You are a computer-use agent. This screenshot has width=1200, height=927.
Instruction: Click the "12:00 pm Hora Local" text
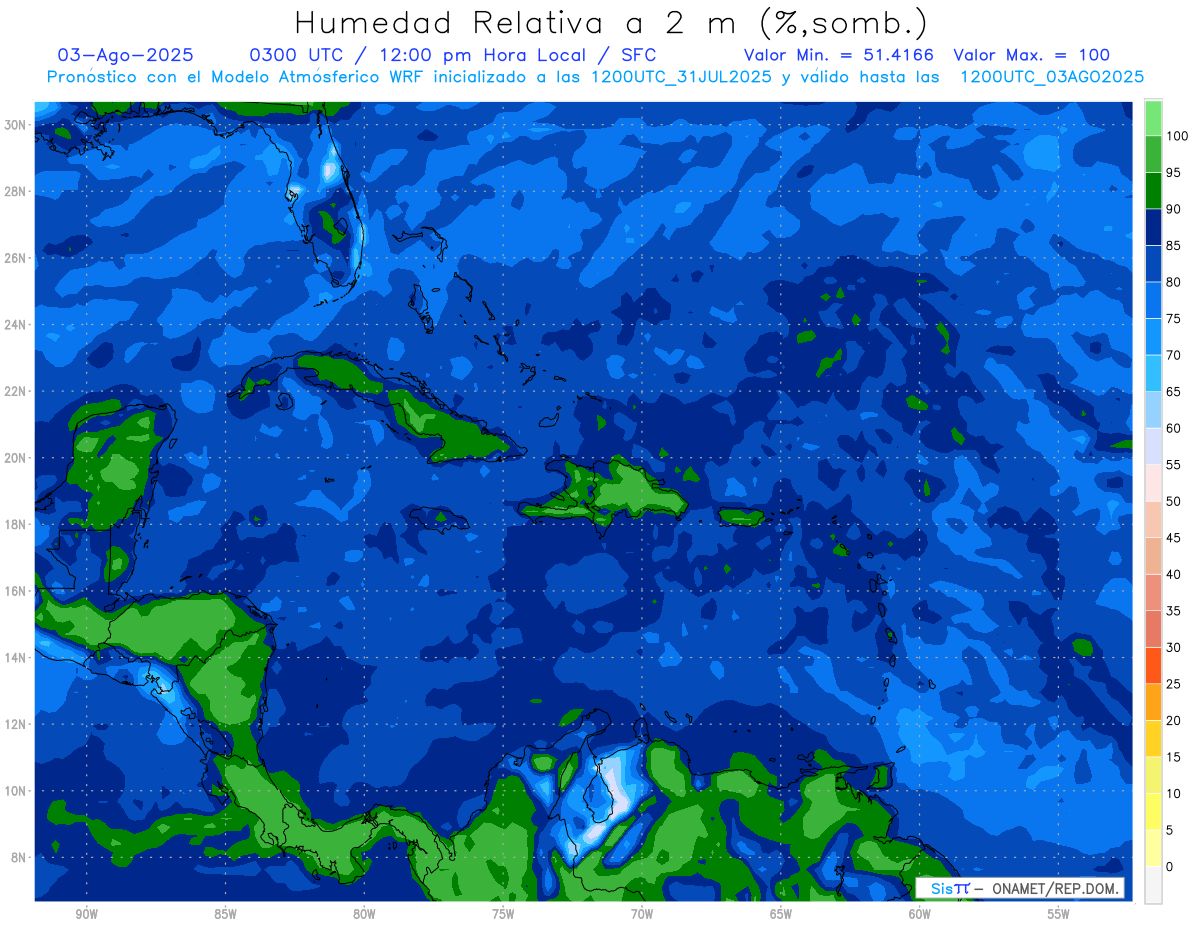[x=474, y=55]
